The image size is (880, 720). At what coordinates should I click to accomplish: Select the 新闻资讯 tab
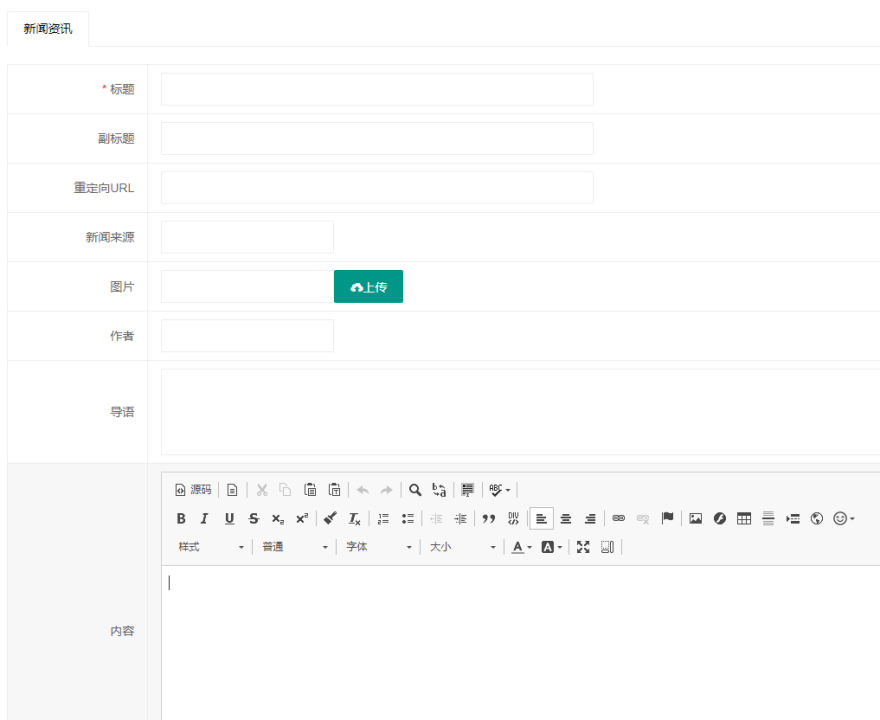point(48,29)
